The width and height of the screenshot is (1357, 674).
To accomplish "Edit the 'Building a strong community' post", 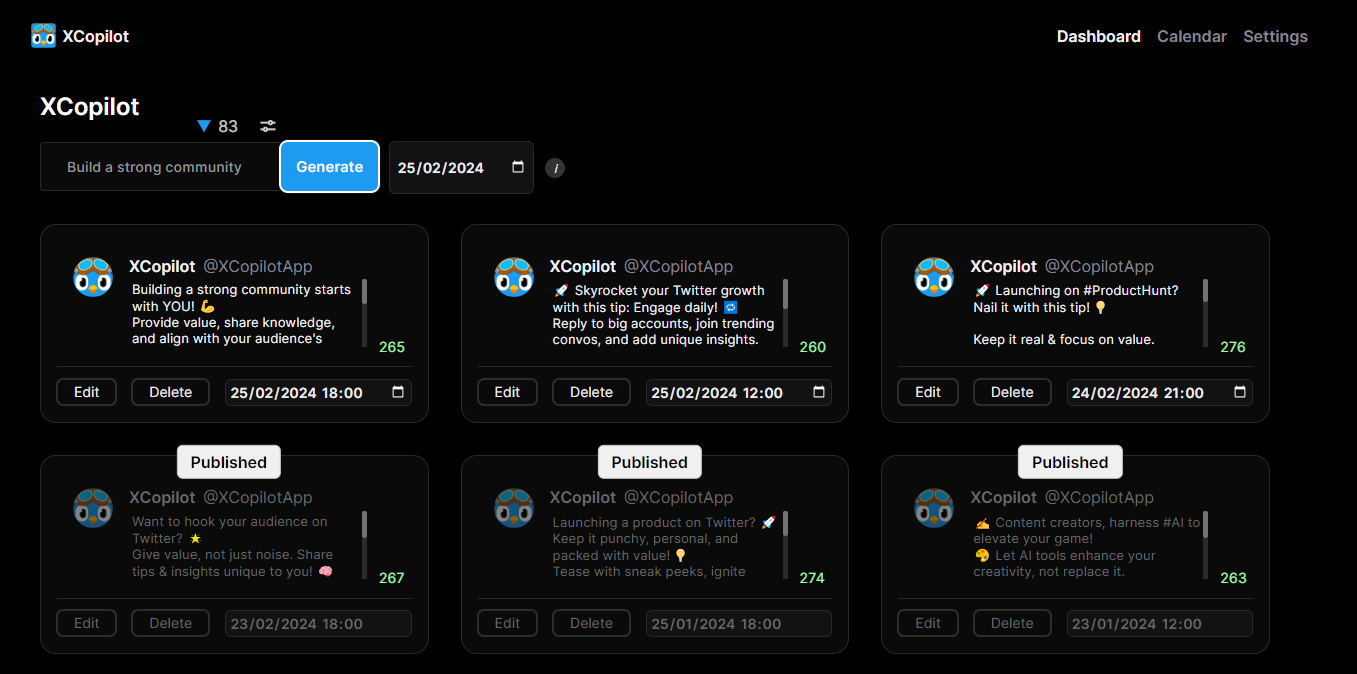I will click(87, 392).
